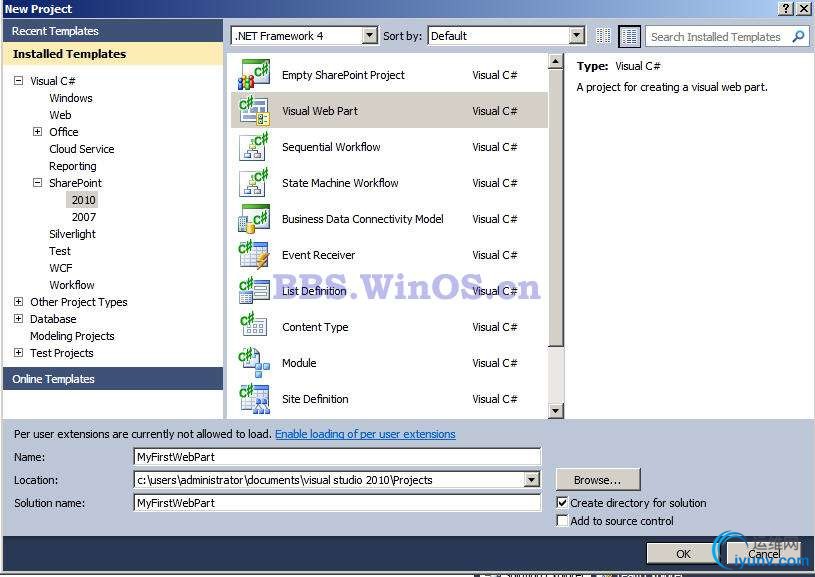815x577 pixels.
Task: Select the Test category under Visual C#
Action: pyautogui.click(x=60, y=251)
